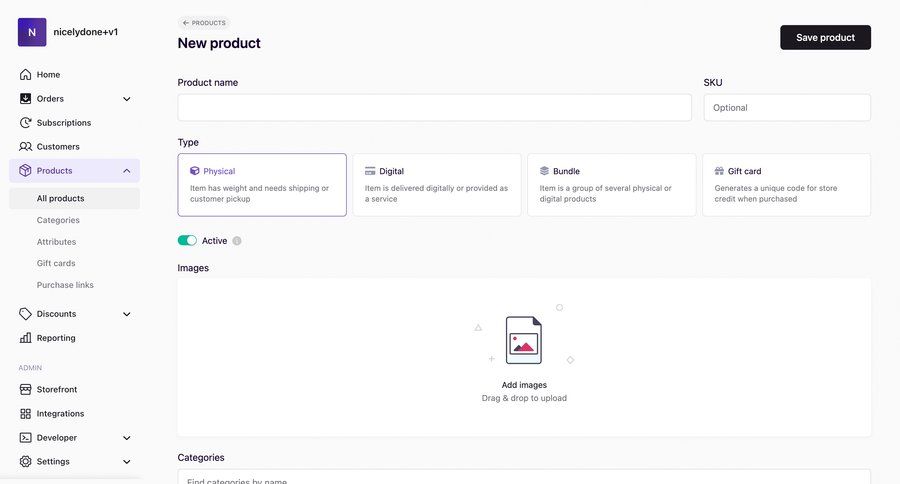
Task: Expand the Orders menu chevron
Action: pyautogui.click(x=127, y=99)
